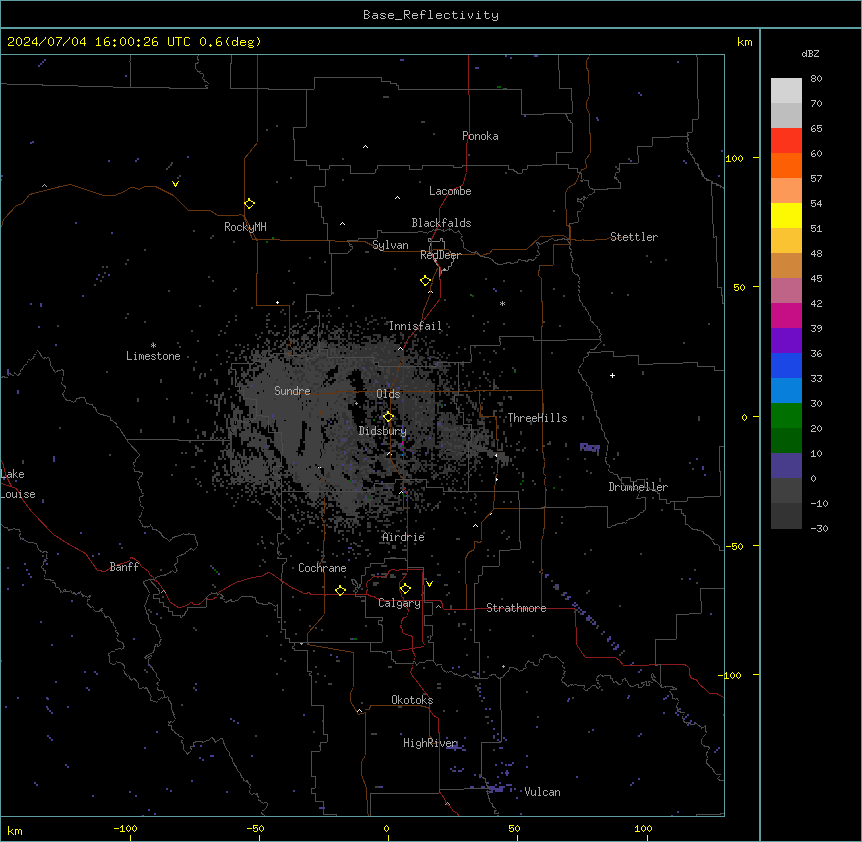The width and height of the screenshot is (862, 842).
Task: Click the Calgary city label
Action: (399, 603)
